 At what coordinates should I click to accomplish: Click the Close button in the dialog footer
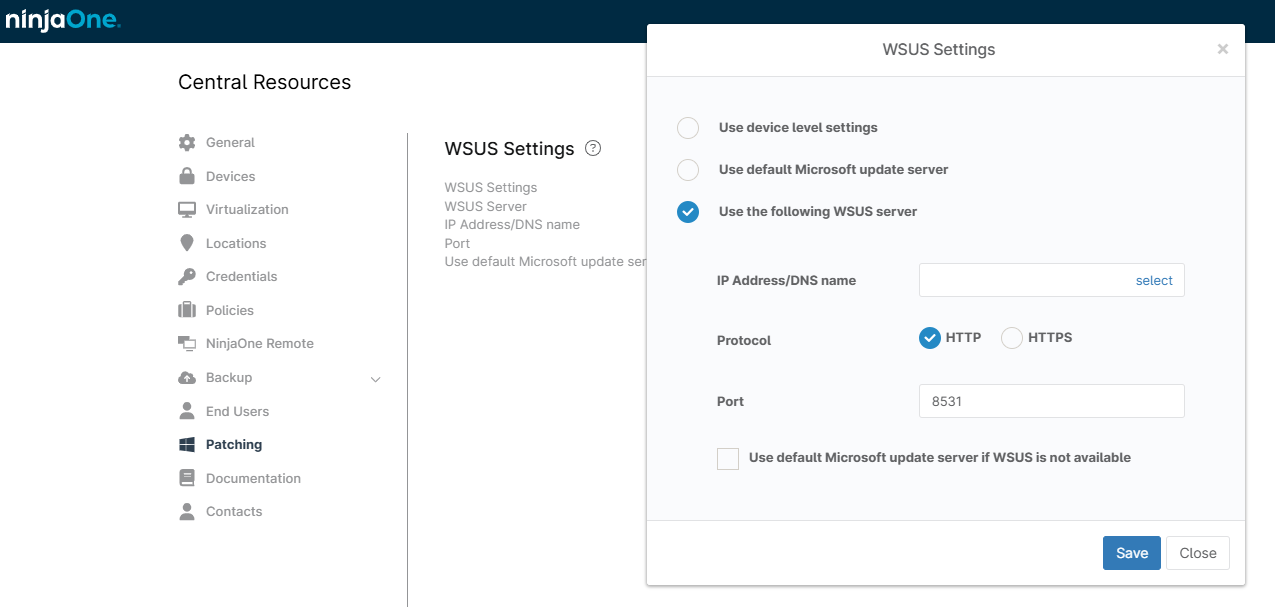pyautogui.click(x=1198, y=553)
